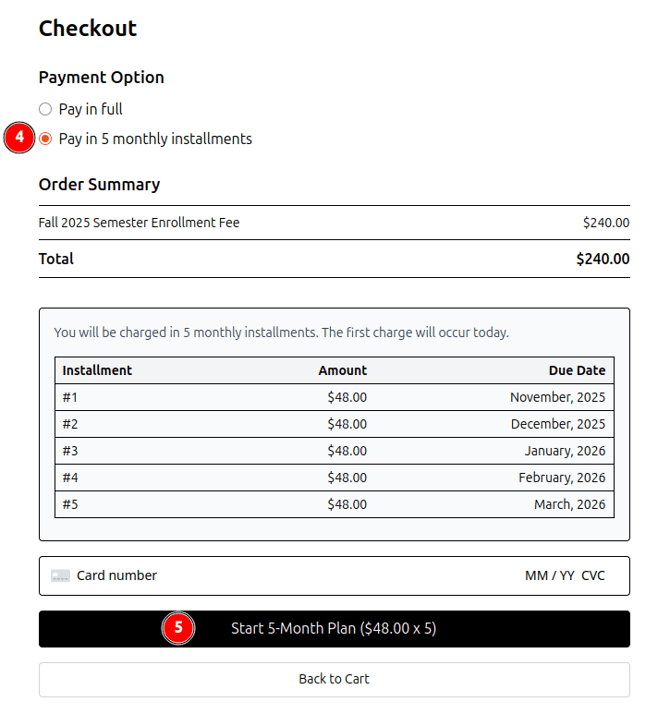Click the Checkout page heading
Viewport: 670px width, 726px height.
tap(88, 28)
